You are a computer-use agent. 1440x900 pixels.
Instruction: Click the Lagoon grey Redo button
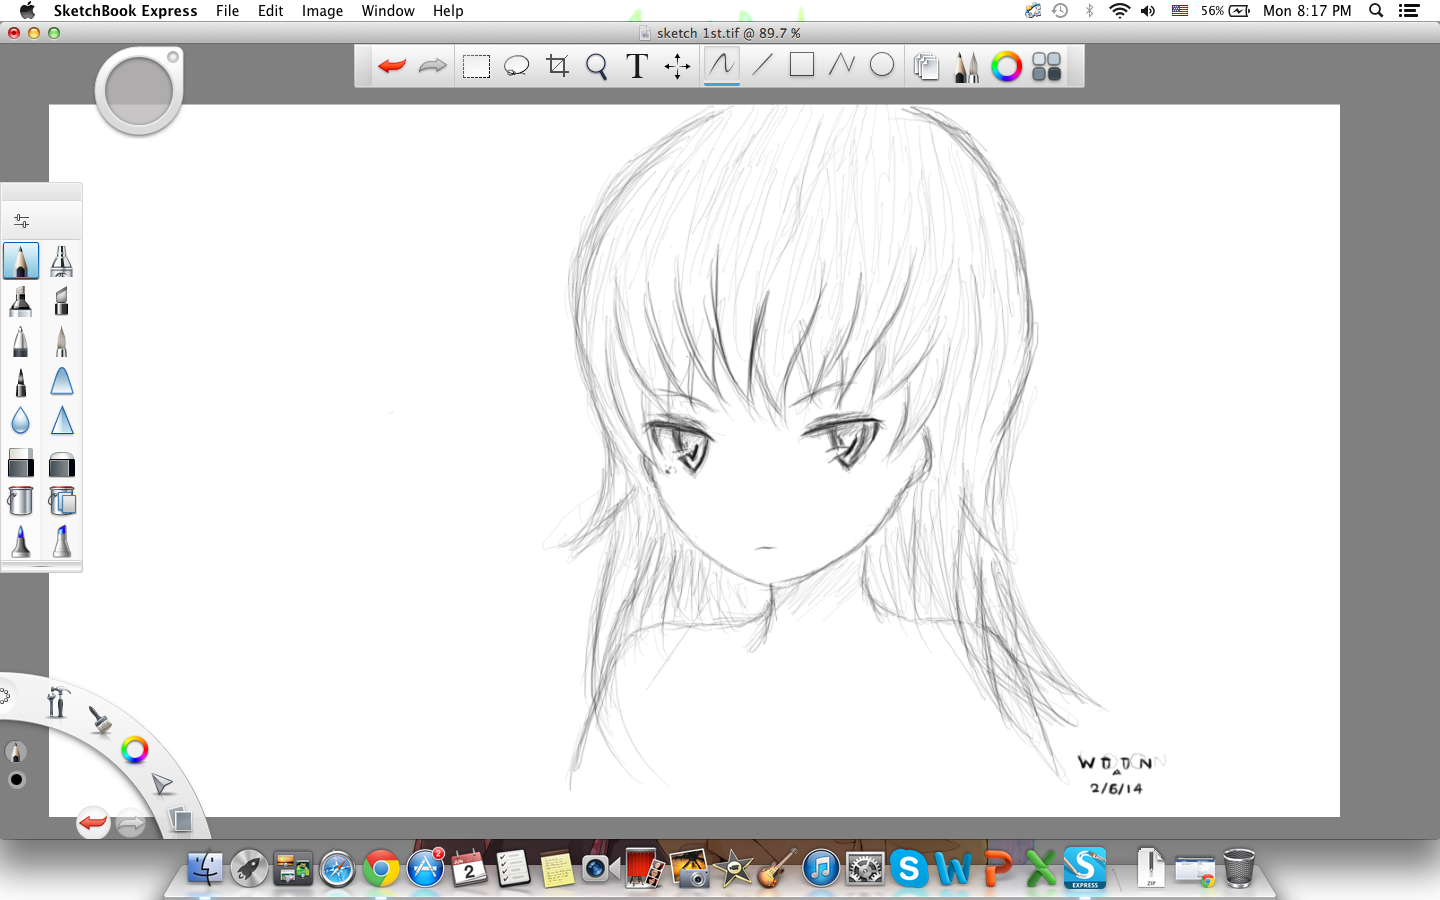coord(131,824)
